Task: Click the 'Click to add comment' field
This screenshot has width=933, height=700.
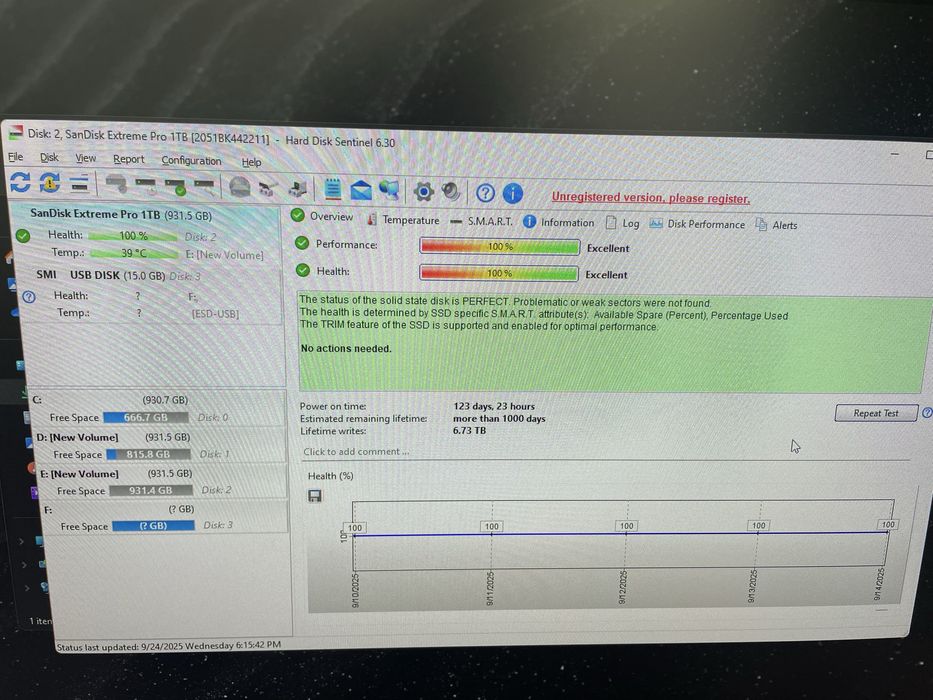Action: [356, 451]
